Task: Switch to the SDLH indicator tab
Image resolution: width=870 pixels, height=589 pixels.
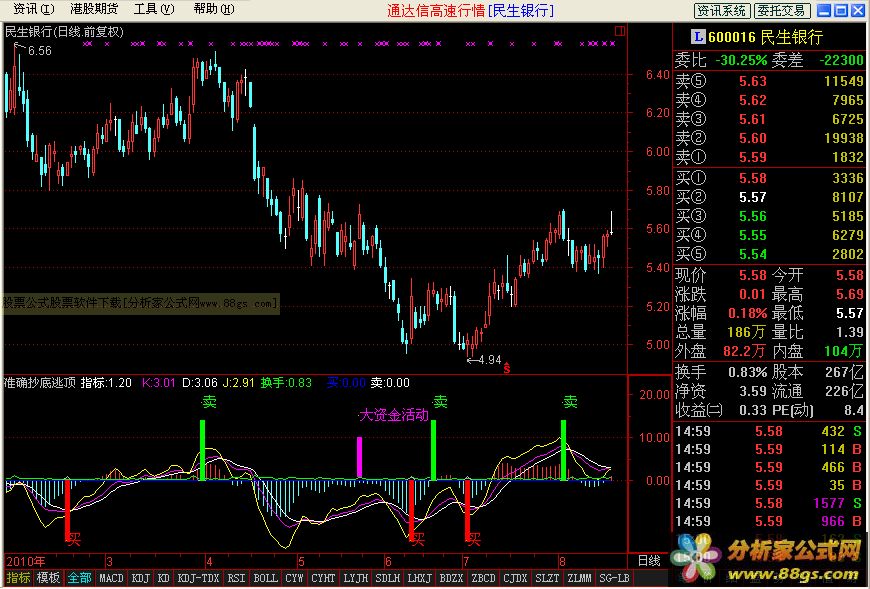Action: click(x=387, y=578)
